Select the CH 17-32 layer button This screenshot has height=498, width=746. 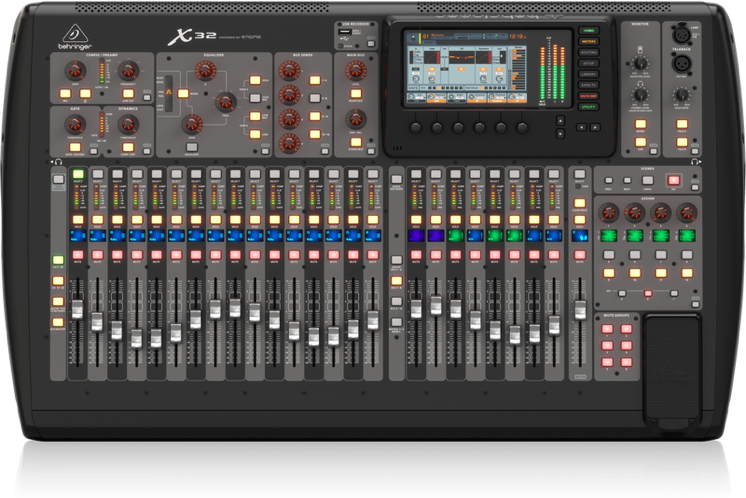(x=58, y=281)
